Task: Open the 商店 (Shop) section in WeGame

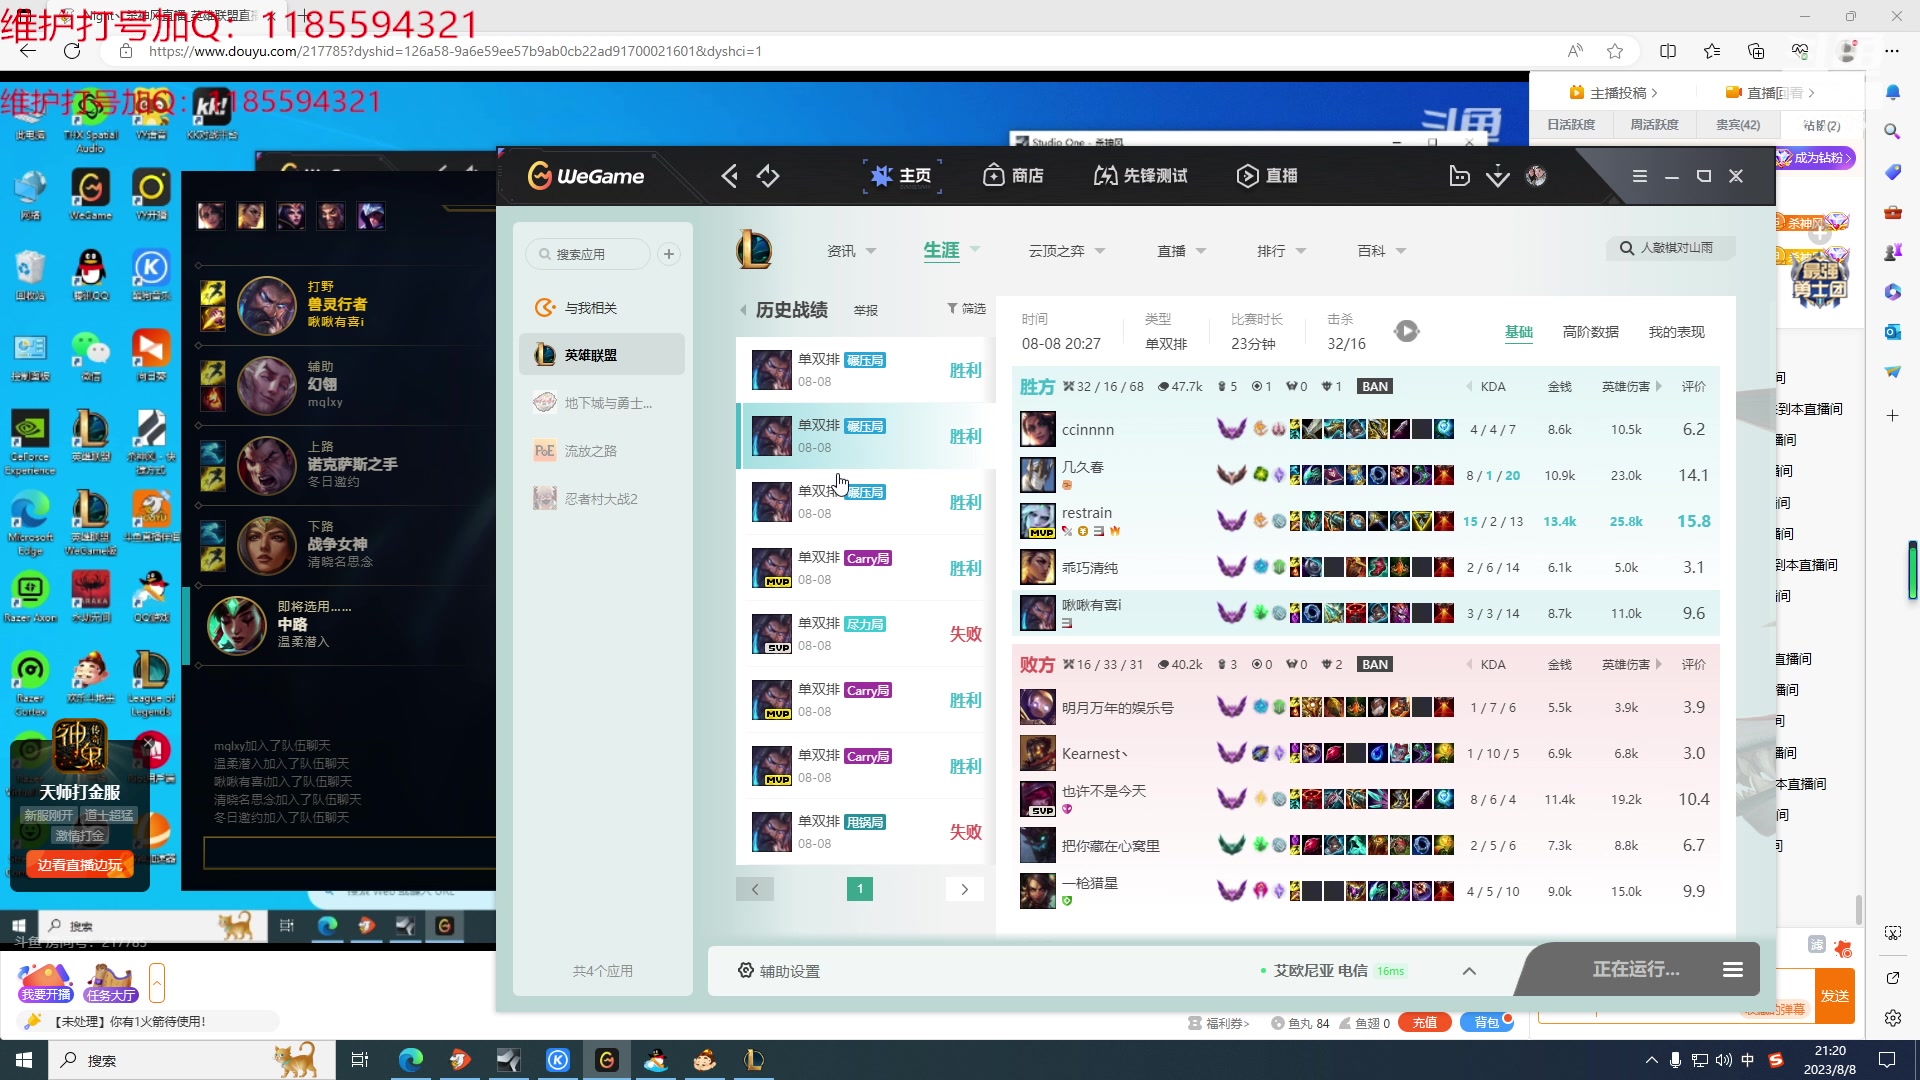Action: (x=1014, y=175)
